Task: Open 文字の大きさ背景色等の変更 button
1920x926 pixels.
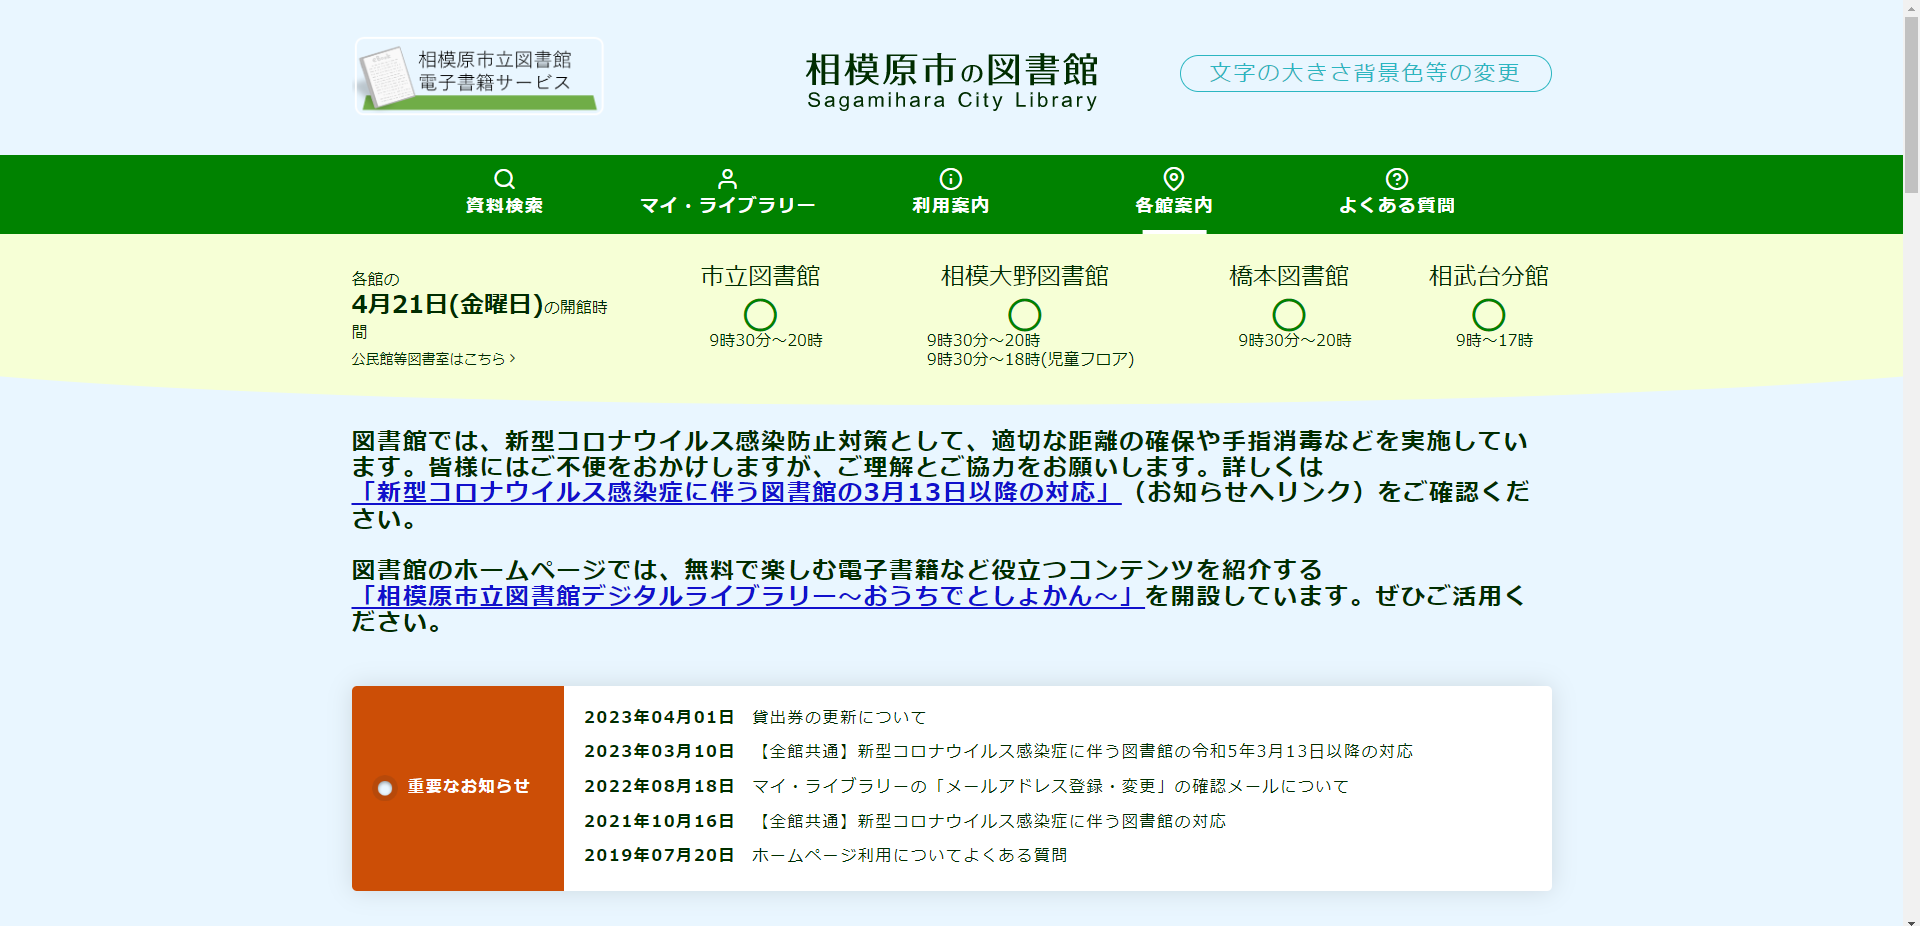Action: (1365, 73)
